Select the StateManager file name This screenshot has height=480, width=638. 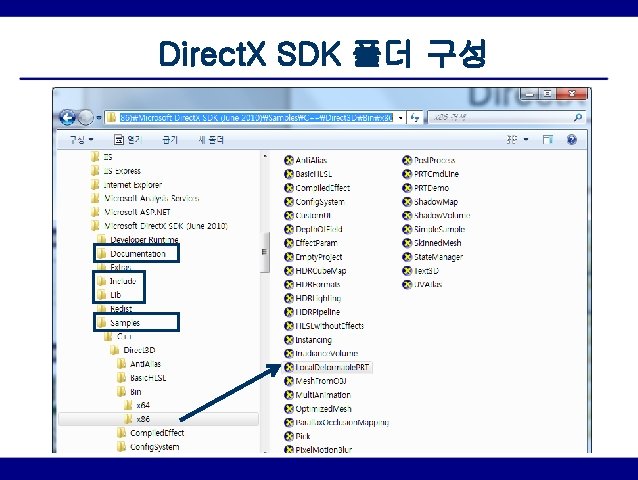[438, 257]
